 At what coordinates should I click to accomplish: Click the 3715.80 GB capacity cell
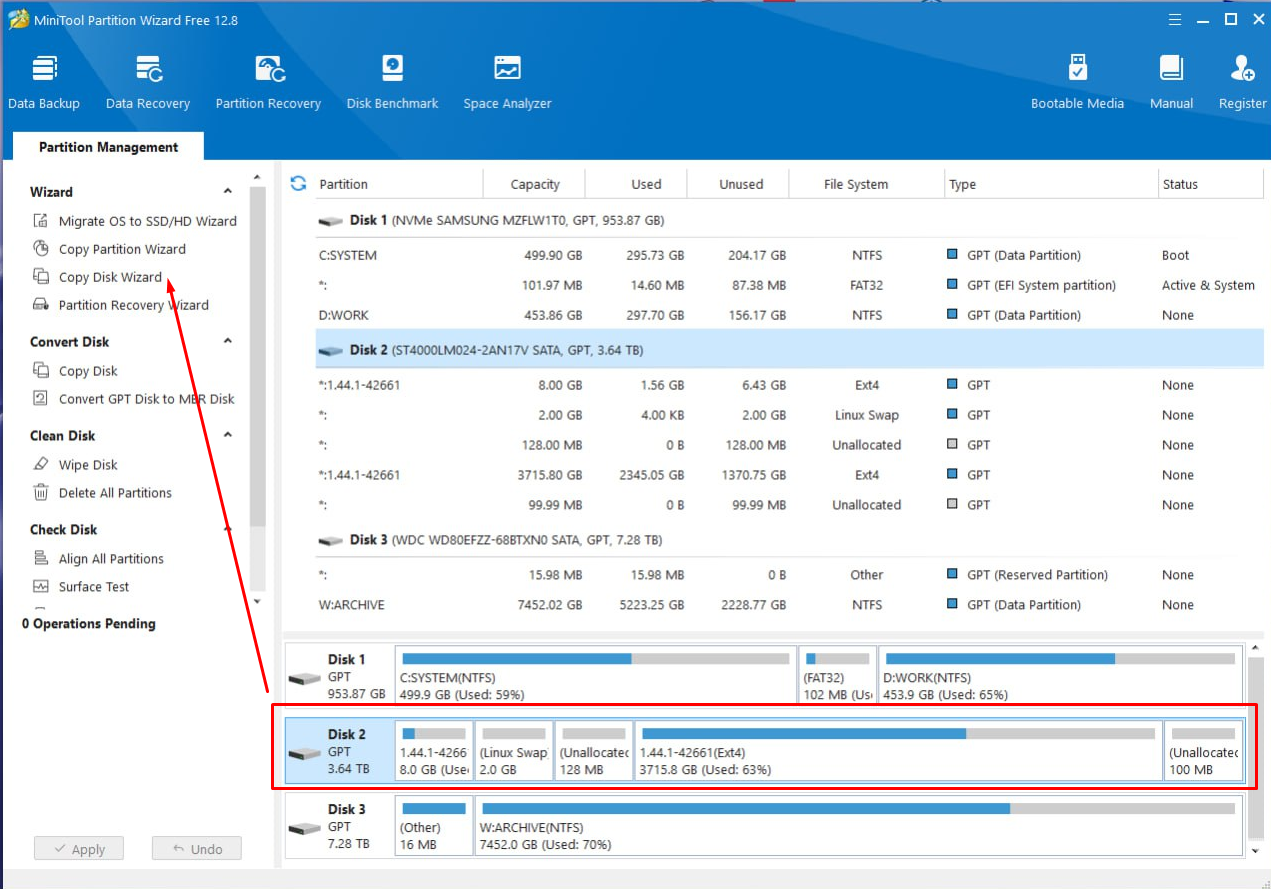pos(549,475)
